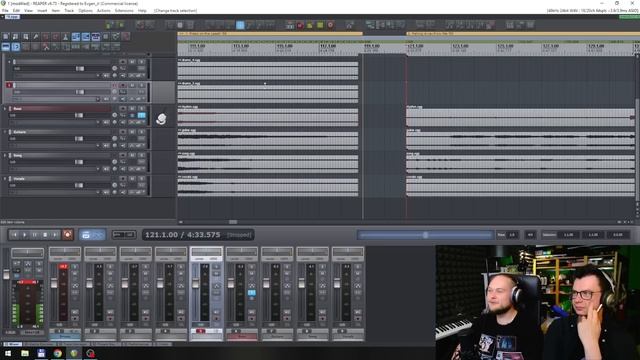This screenshot has height=360, width=640.
Task: Click the red Bass label on mixer strip
Action: click(x=242, y=337)
